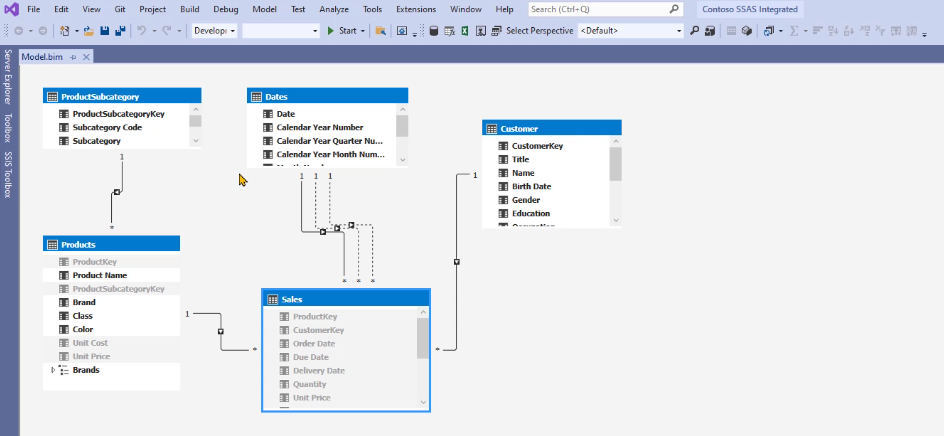Open the Debug menu
Screen dimensions: 944x436
[x=226, y=9]
